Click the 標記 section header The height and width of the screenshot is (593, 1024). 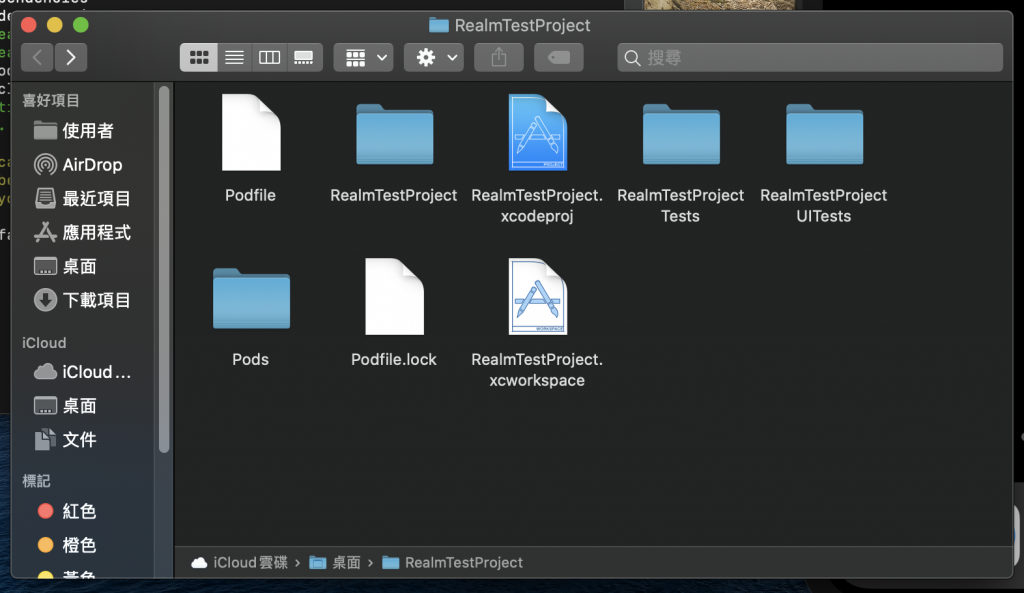(37, 481)
